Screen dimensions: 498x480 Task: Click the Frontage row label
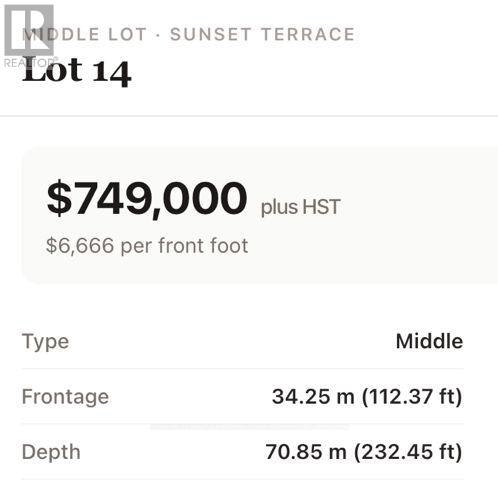65,397
